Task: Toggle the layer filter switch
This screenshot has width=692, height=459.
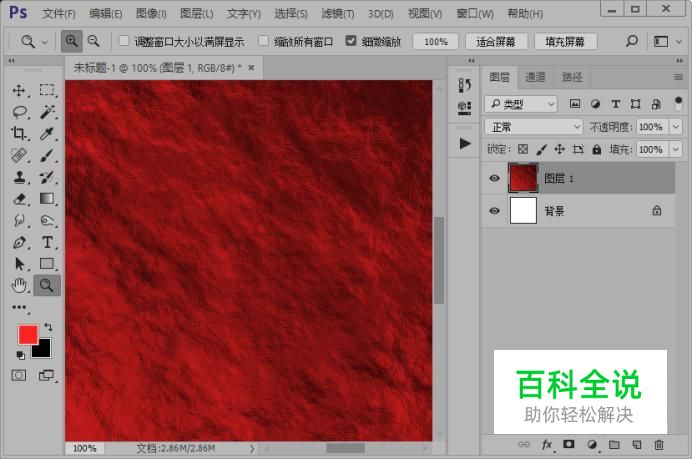Action: 678,104
